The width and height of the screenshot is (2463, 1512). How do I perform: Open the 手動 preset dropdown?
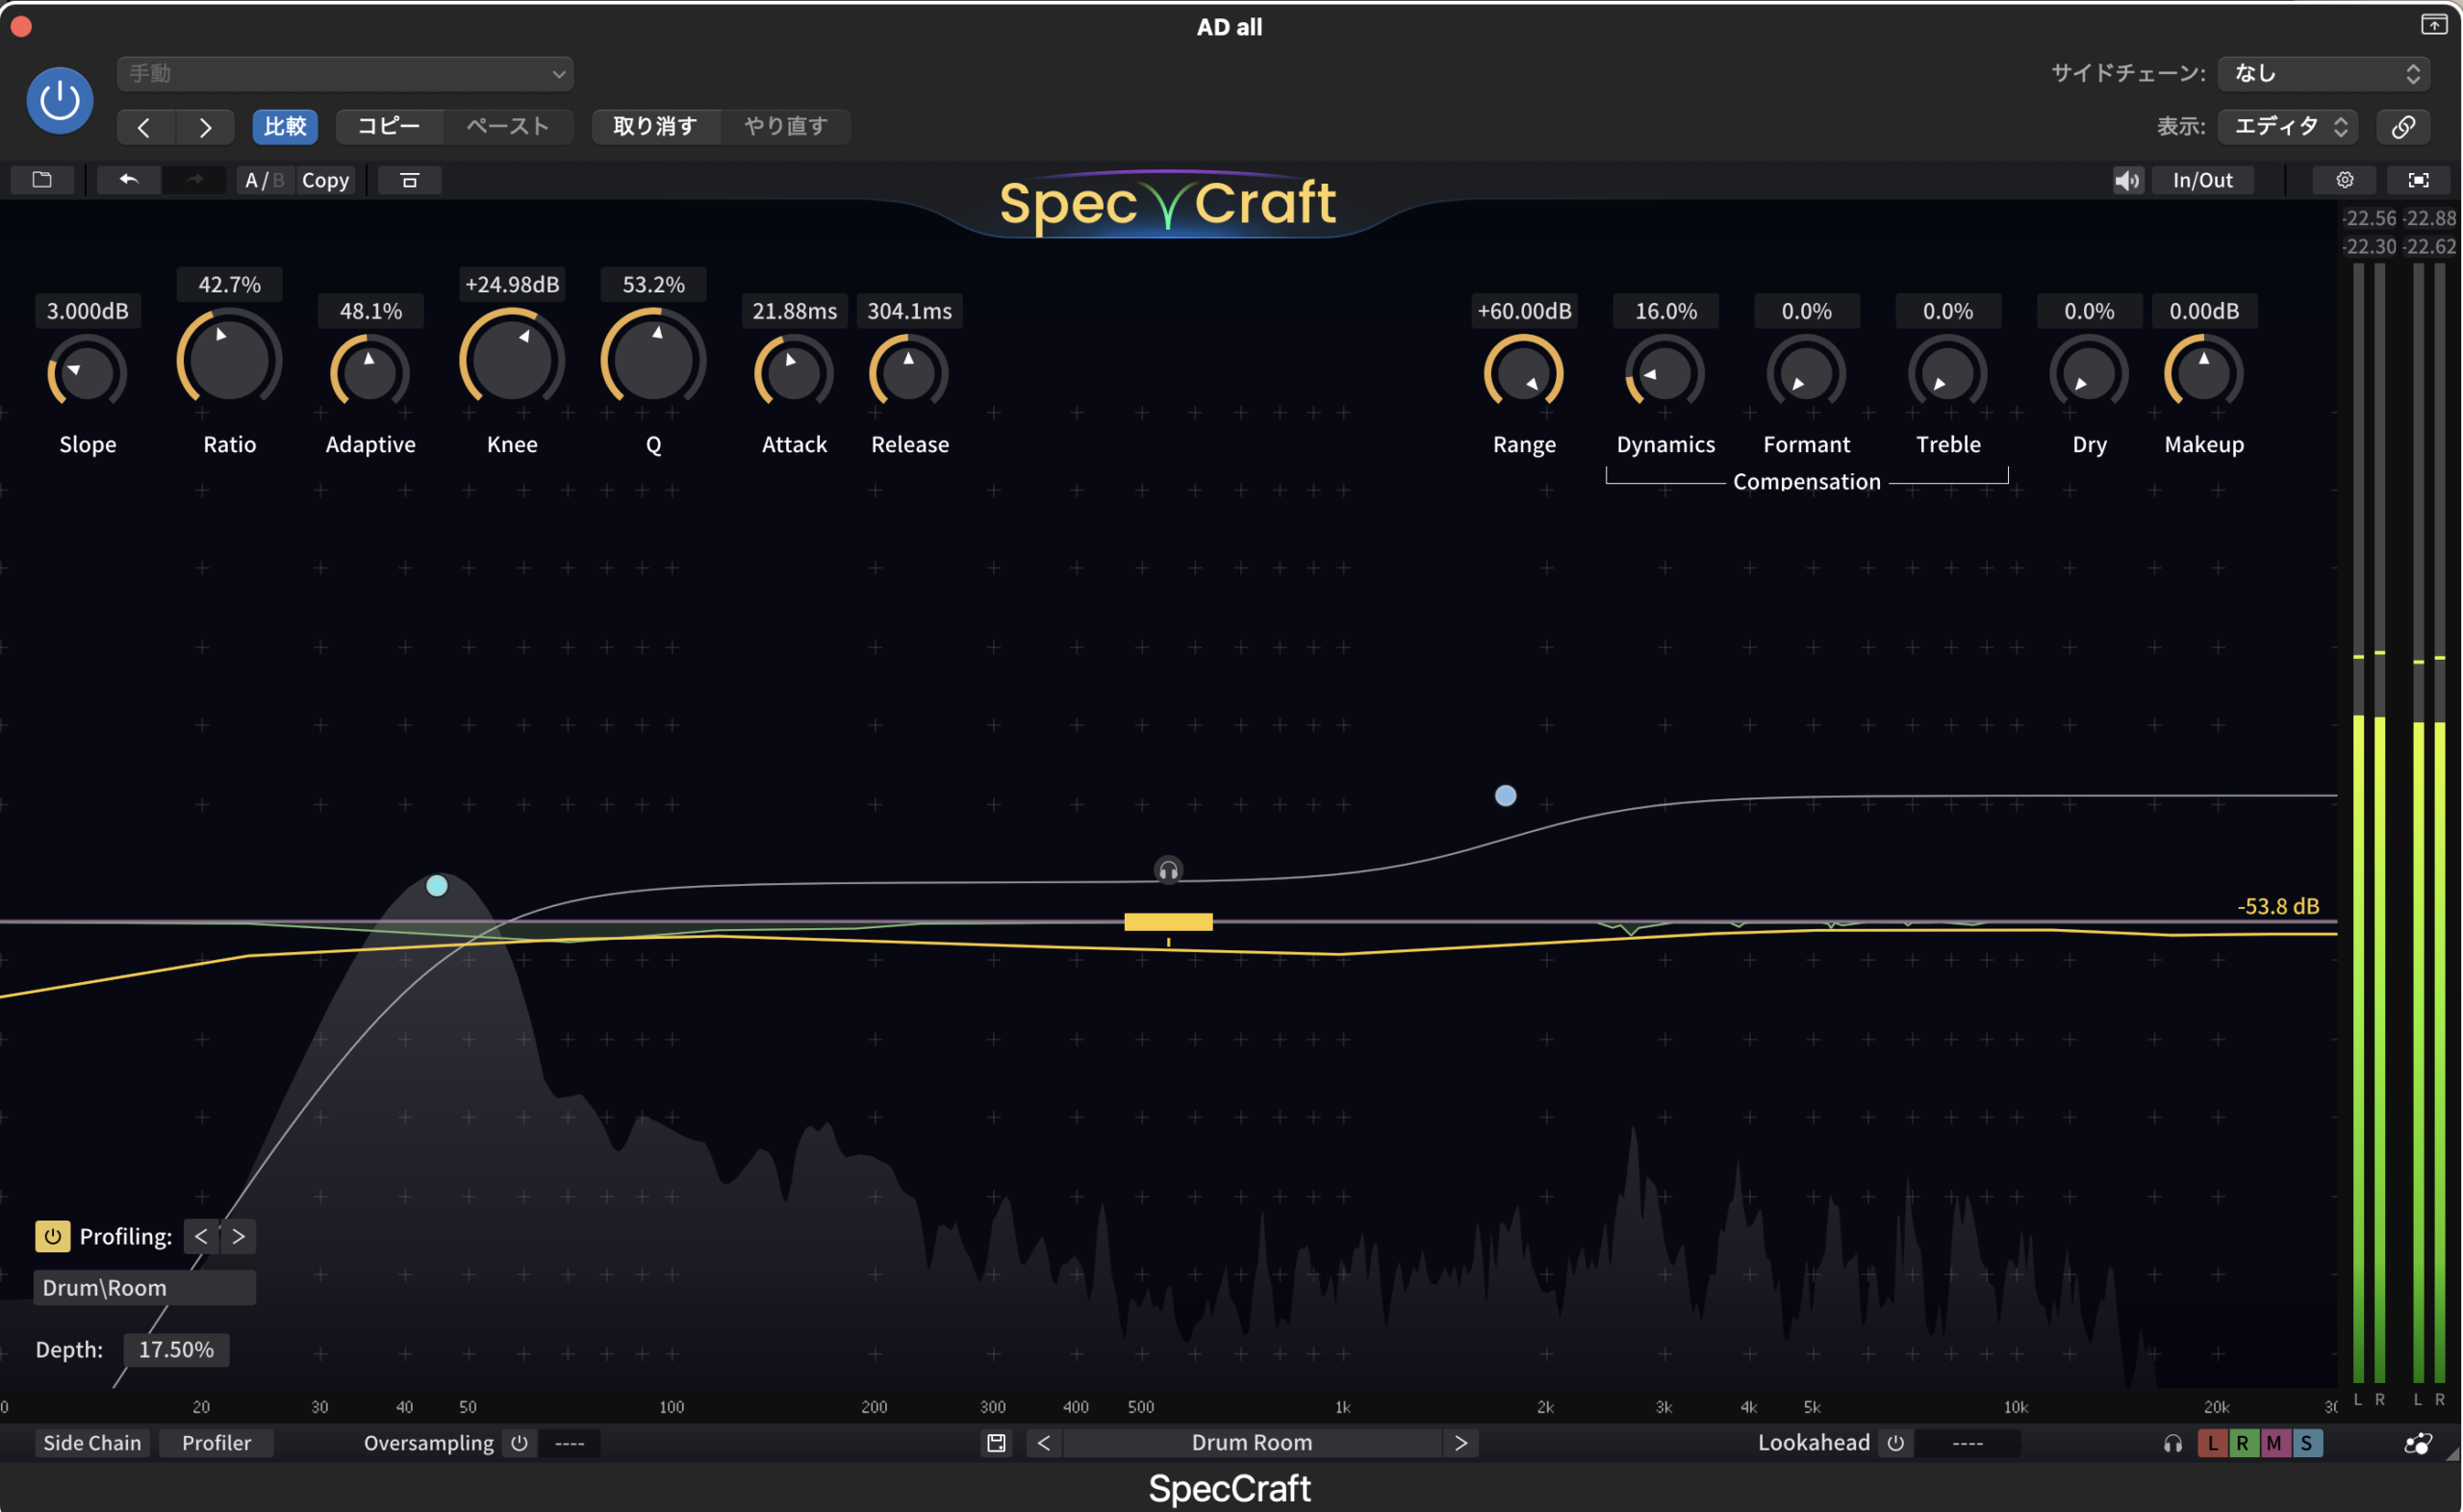pyautogui.click(x=345, y=73)
